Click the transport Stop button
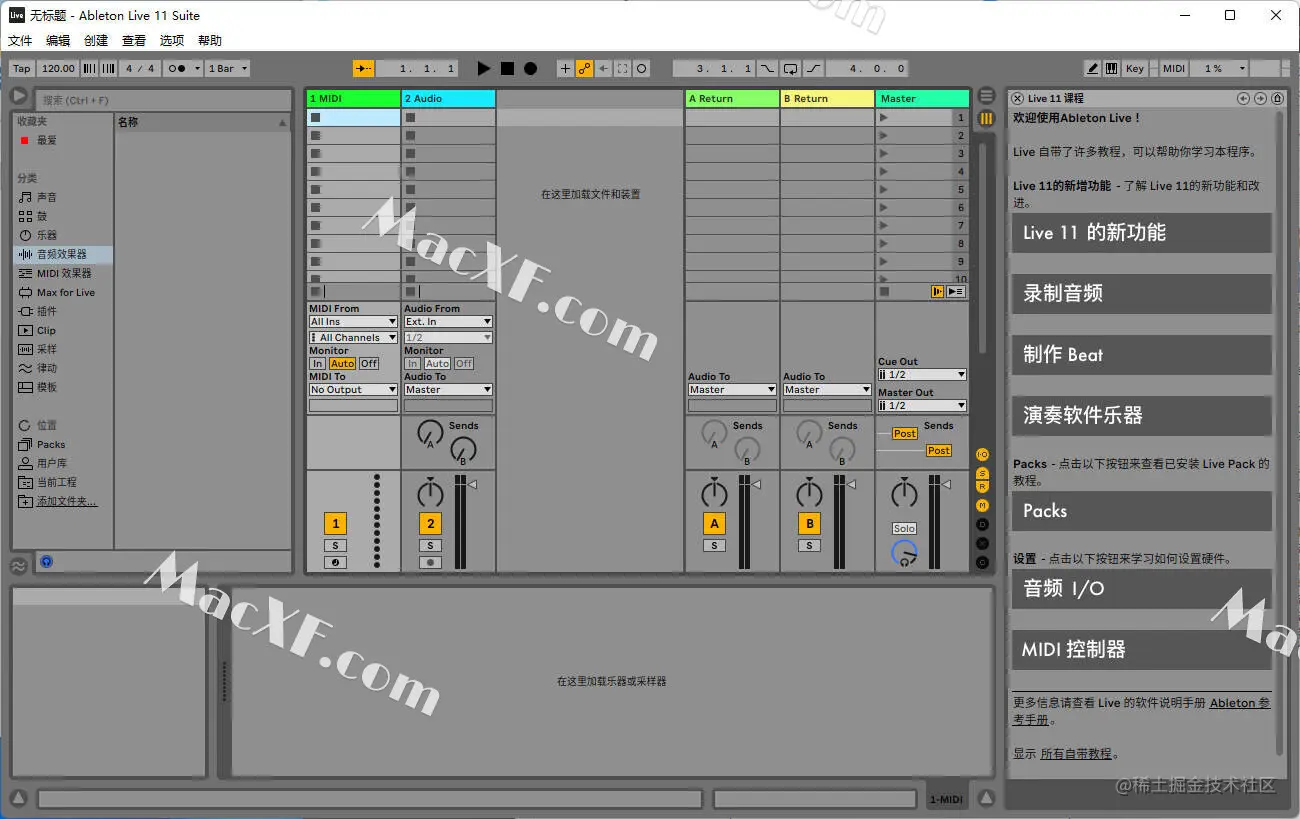Image resolution: width=1300 pixels, height=819 pixels. click(x=507, y=68)
